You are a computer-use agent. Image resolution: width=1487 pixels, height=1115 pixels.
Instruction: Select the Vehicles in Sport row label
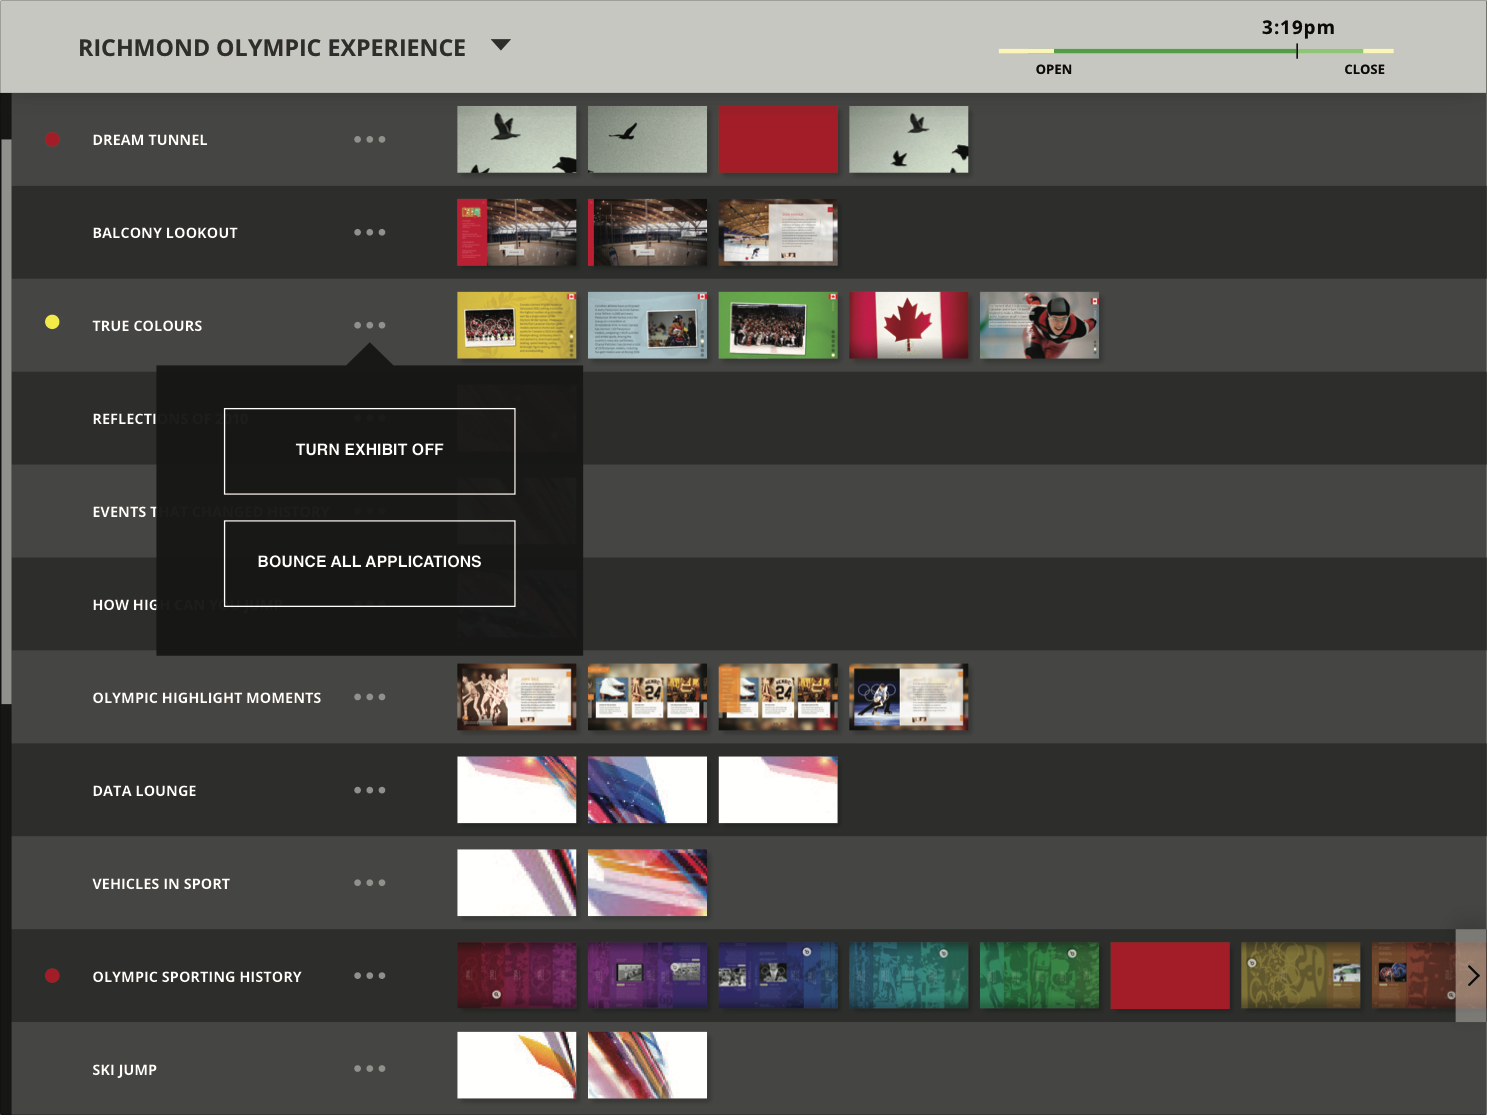[161, 884]
